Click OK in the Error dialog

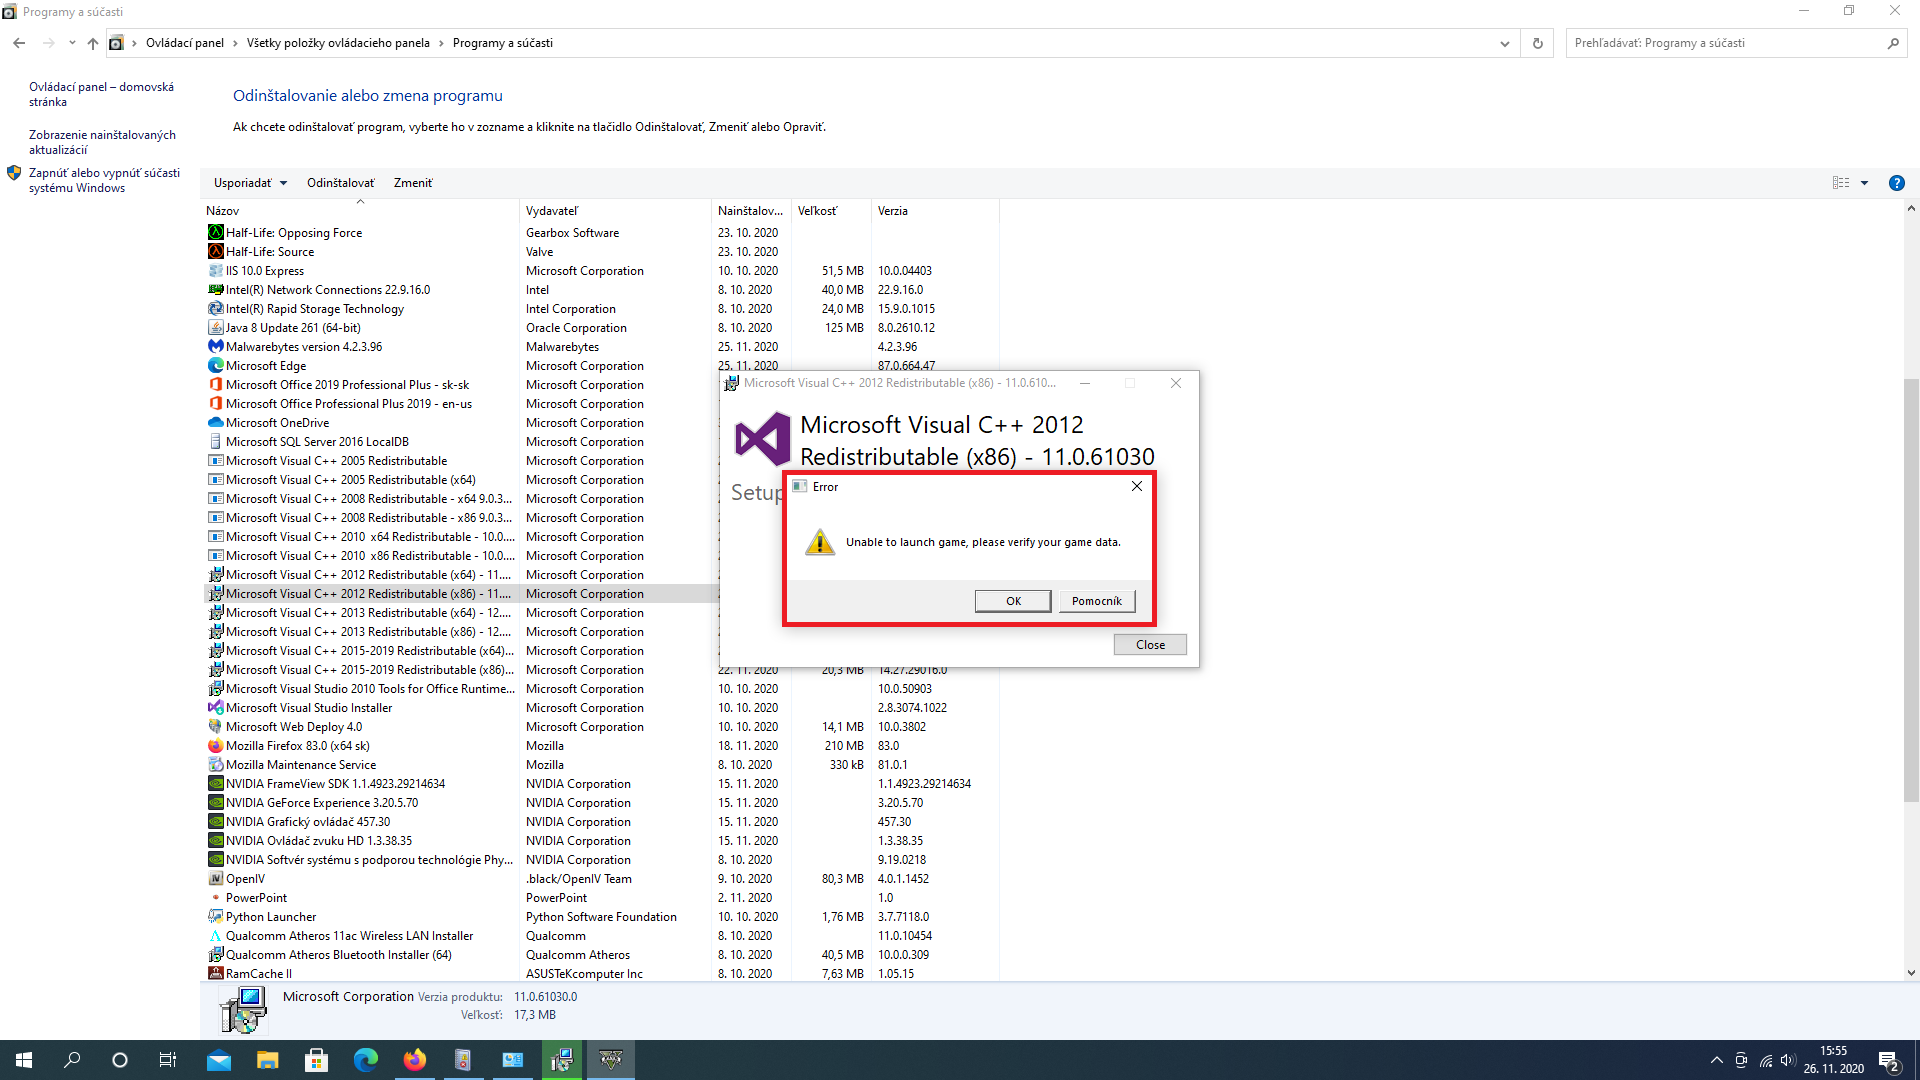[1013, 601]
